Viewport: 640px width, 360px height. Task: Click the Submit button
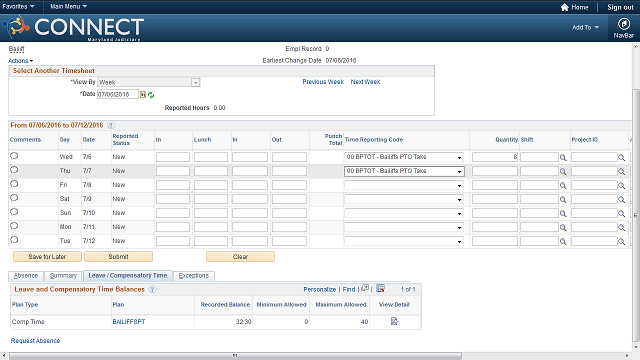118,257
